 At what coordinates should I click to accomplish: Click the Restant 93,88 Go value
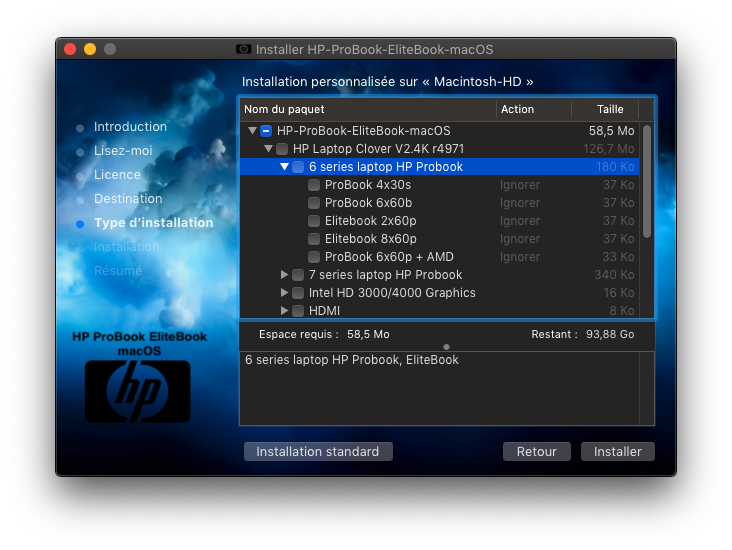610,334
